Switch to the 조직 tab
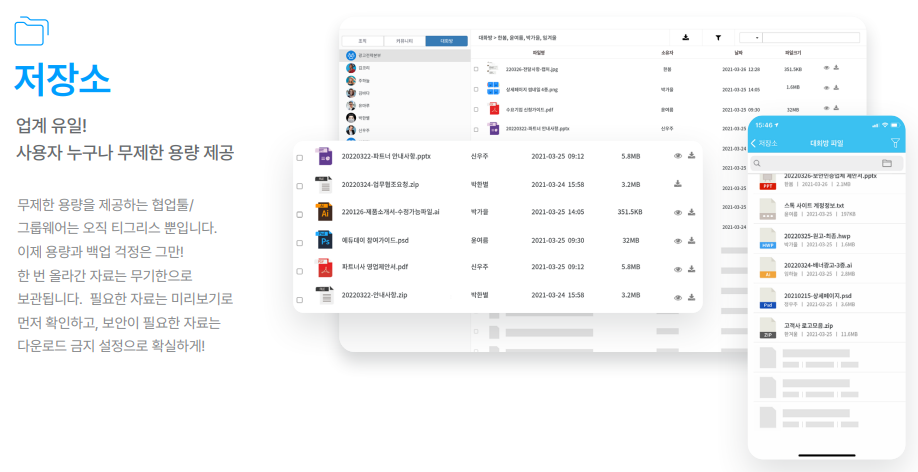 click(x=362, y=41)
